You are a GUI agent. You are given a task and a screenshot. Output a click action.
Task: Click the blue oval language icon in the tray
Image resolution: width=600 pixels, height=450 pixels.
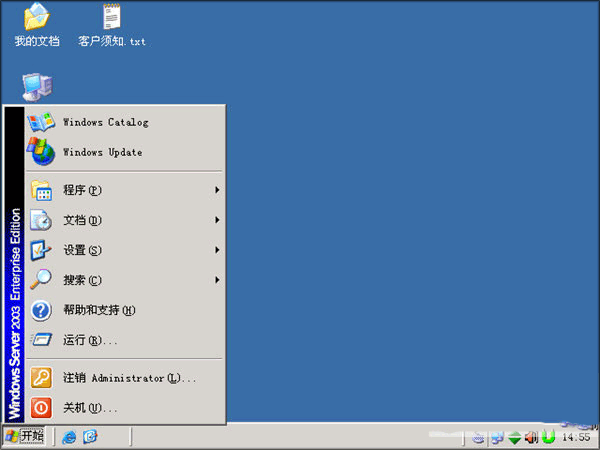(x=478, y=437)
